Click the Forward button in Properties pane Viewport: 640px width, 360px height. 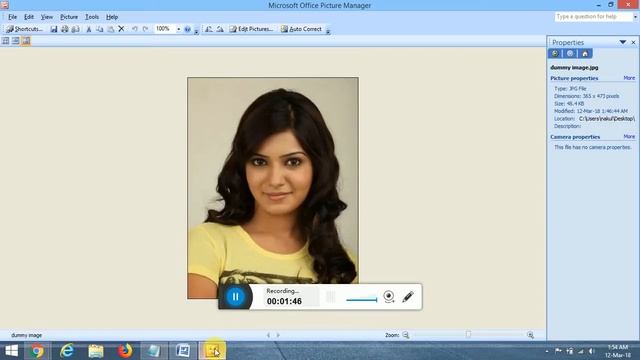570,53
